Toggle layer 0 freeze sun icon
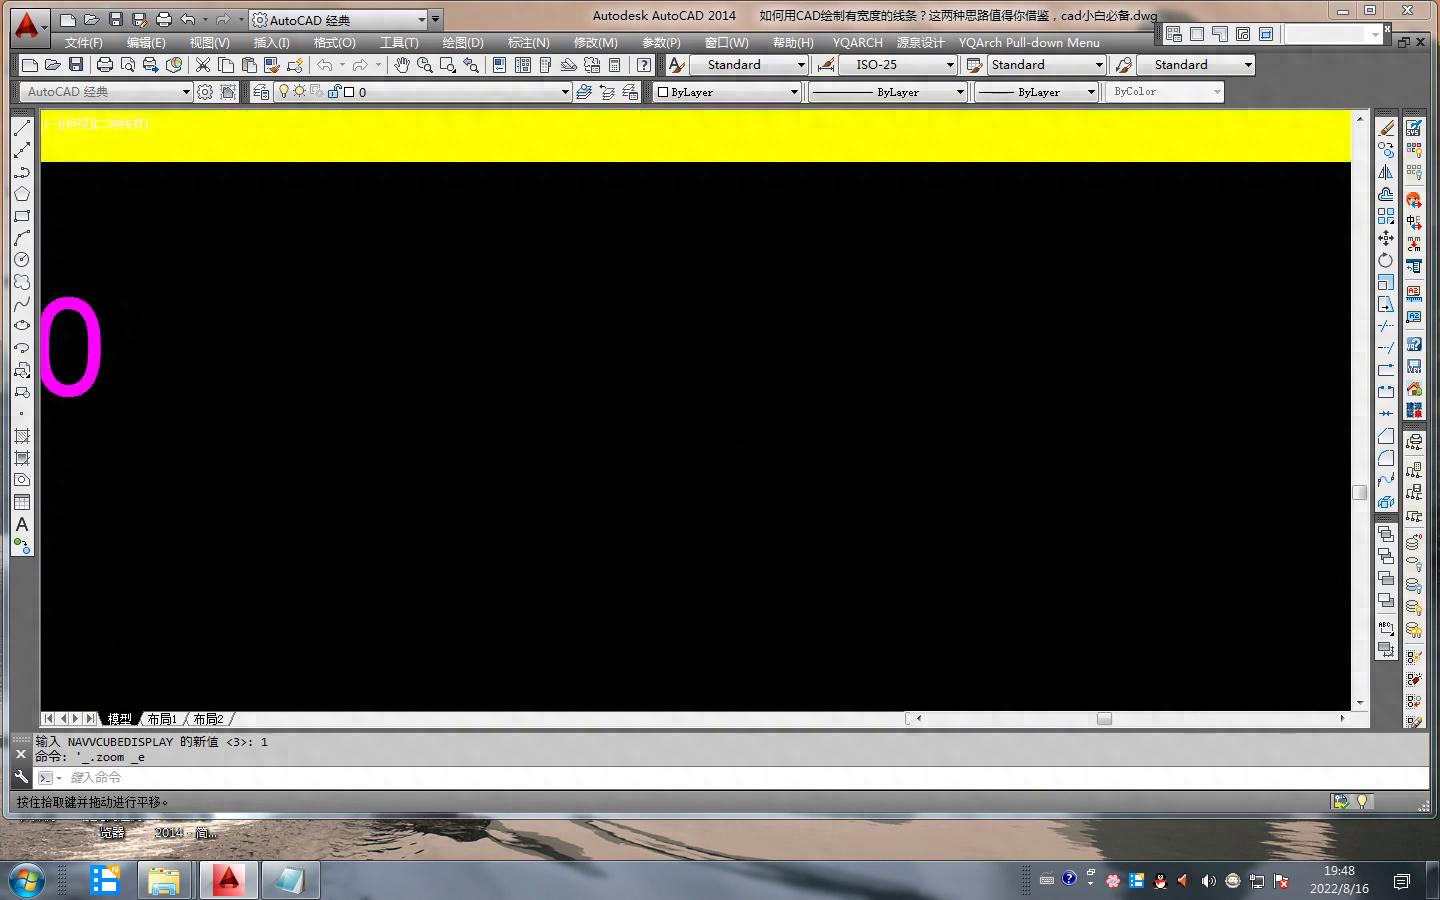This screenshot has width=1440, height=900. (299, 92)
